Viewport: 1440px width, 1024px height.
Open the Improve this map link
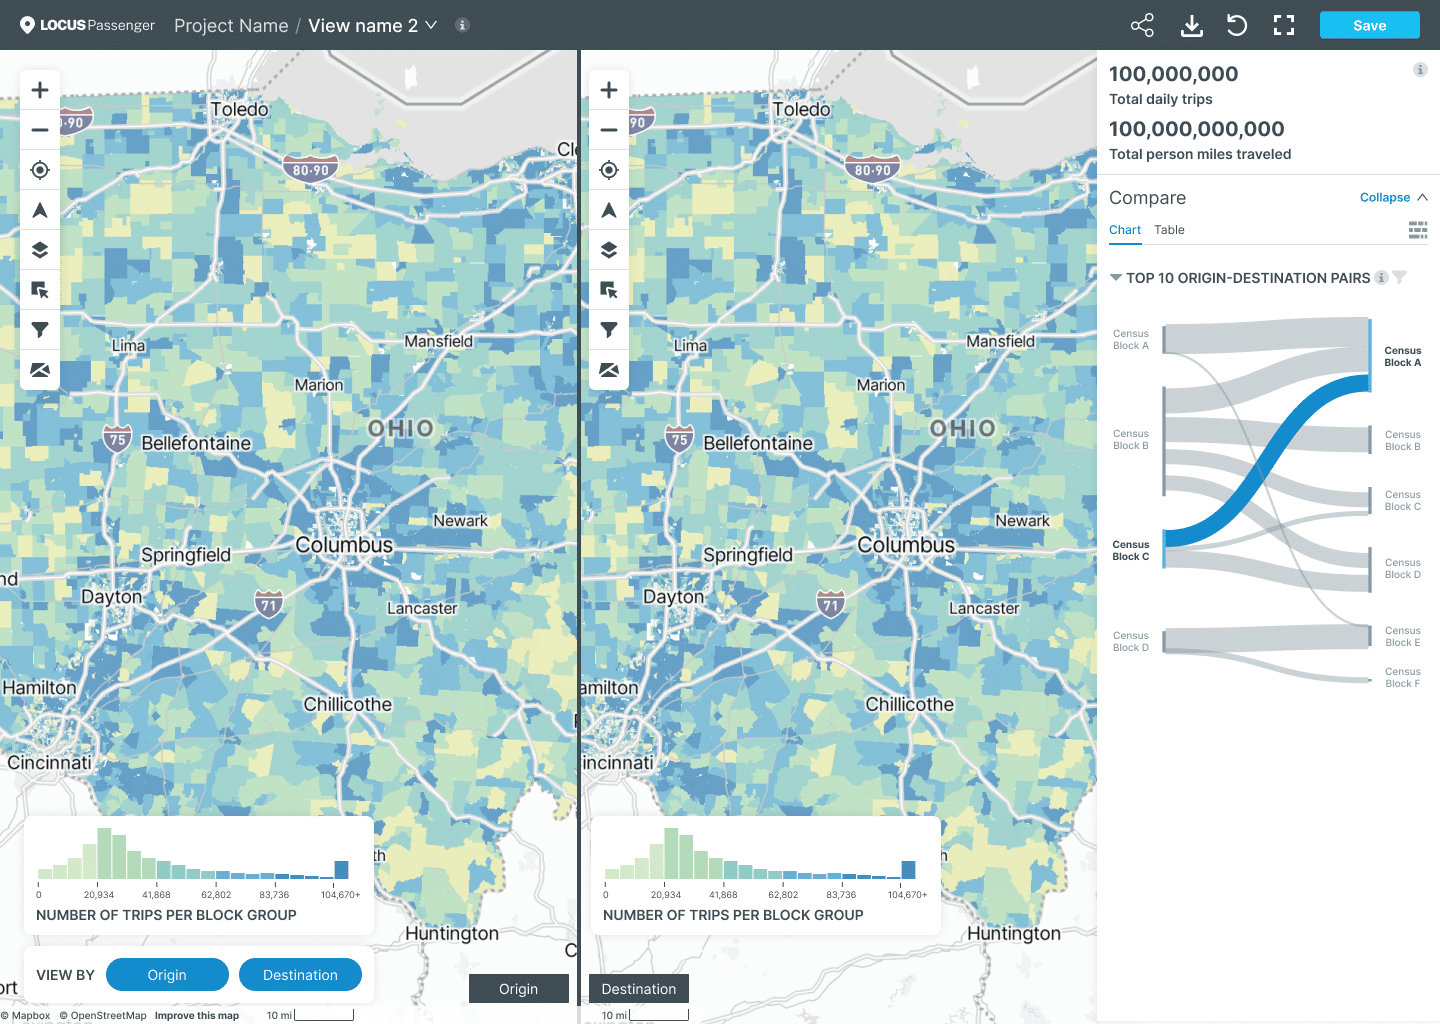(197, 1015)
